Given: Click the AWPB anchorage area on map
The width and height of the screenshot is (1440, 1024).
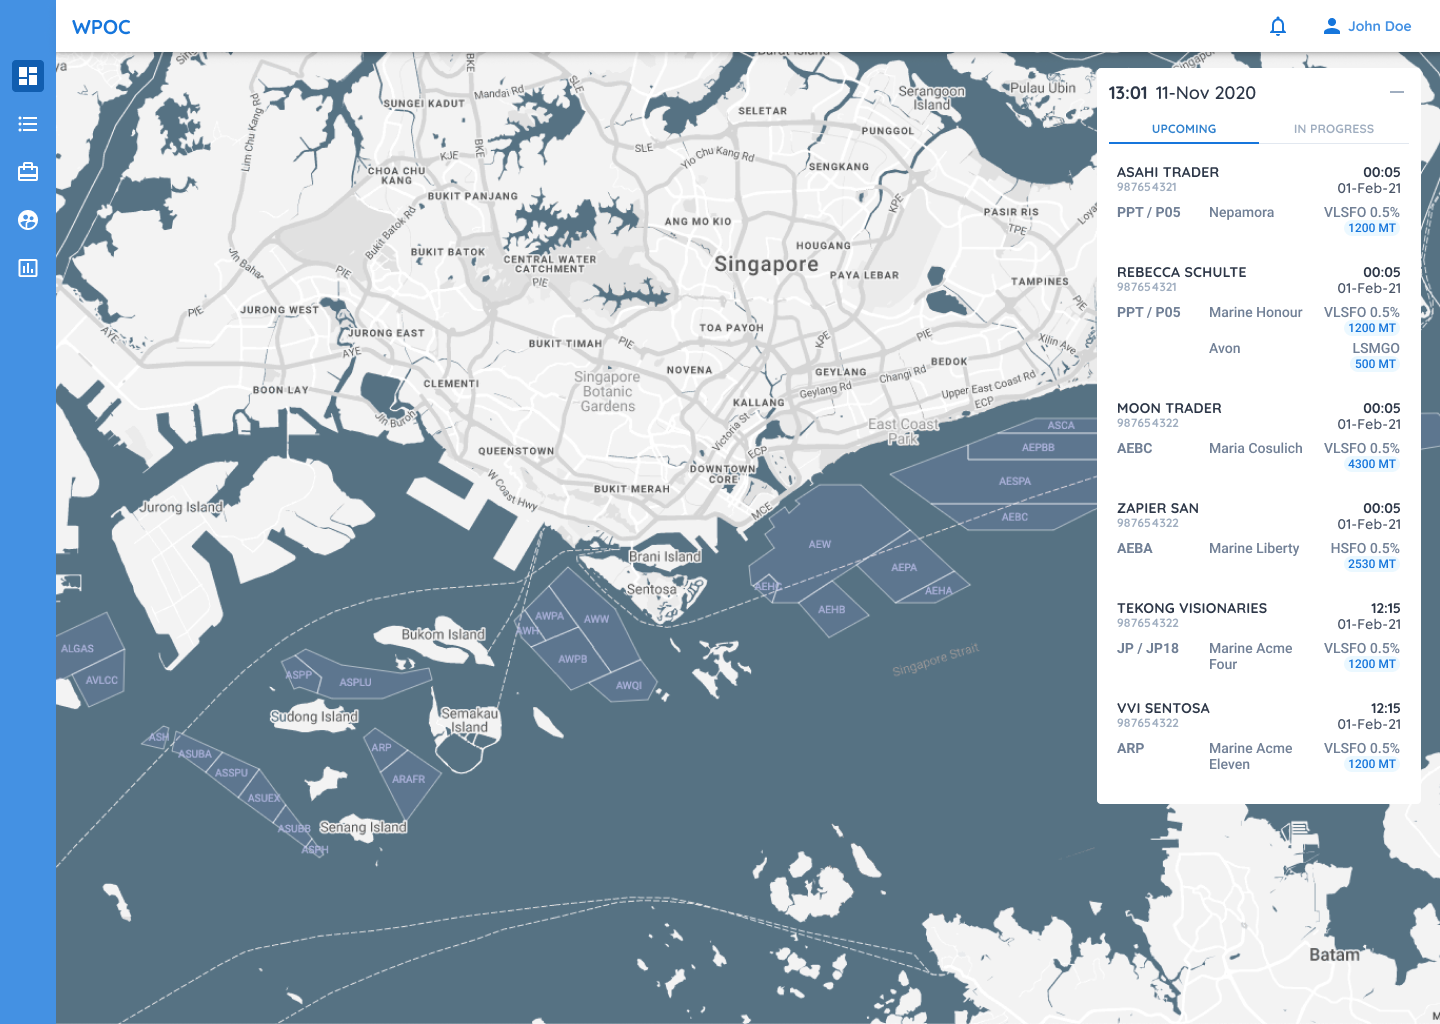Looking at the screenshot, I should point(573,659).
